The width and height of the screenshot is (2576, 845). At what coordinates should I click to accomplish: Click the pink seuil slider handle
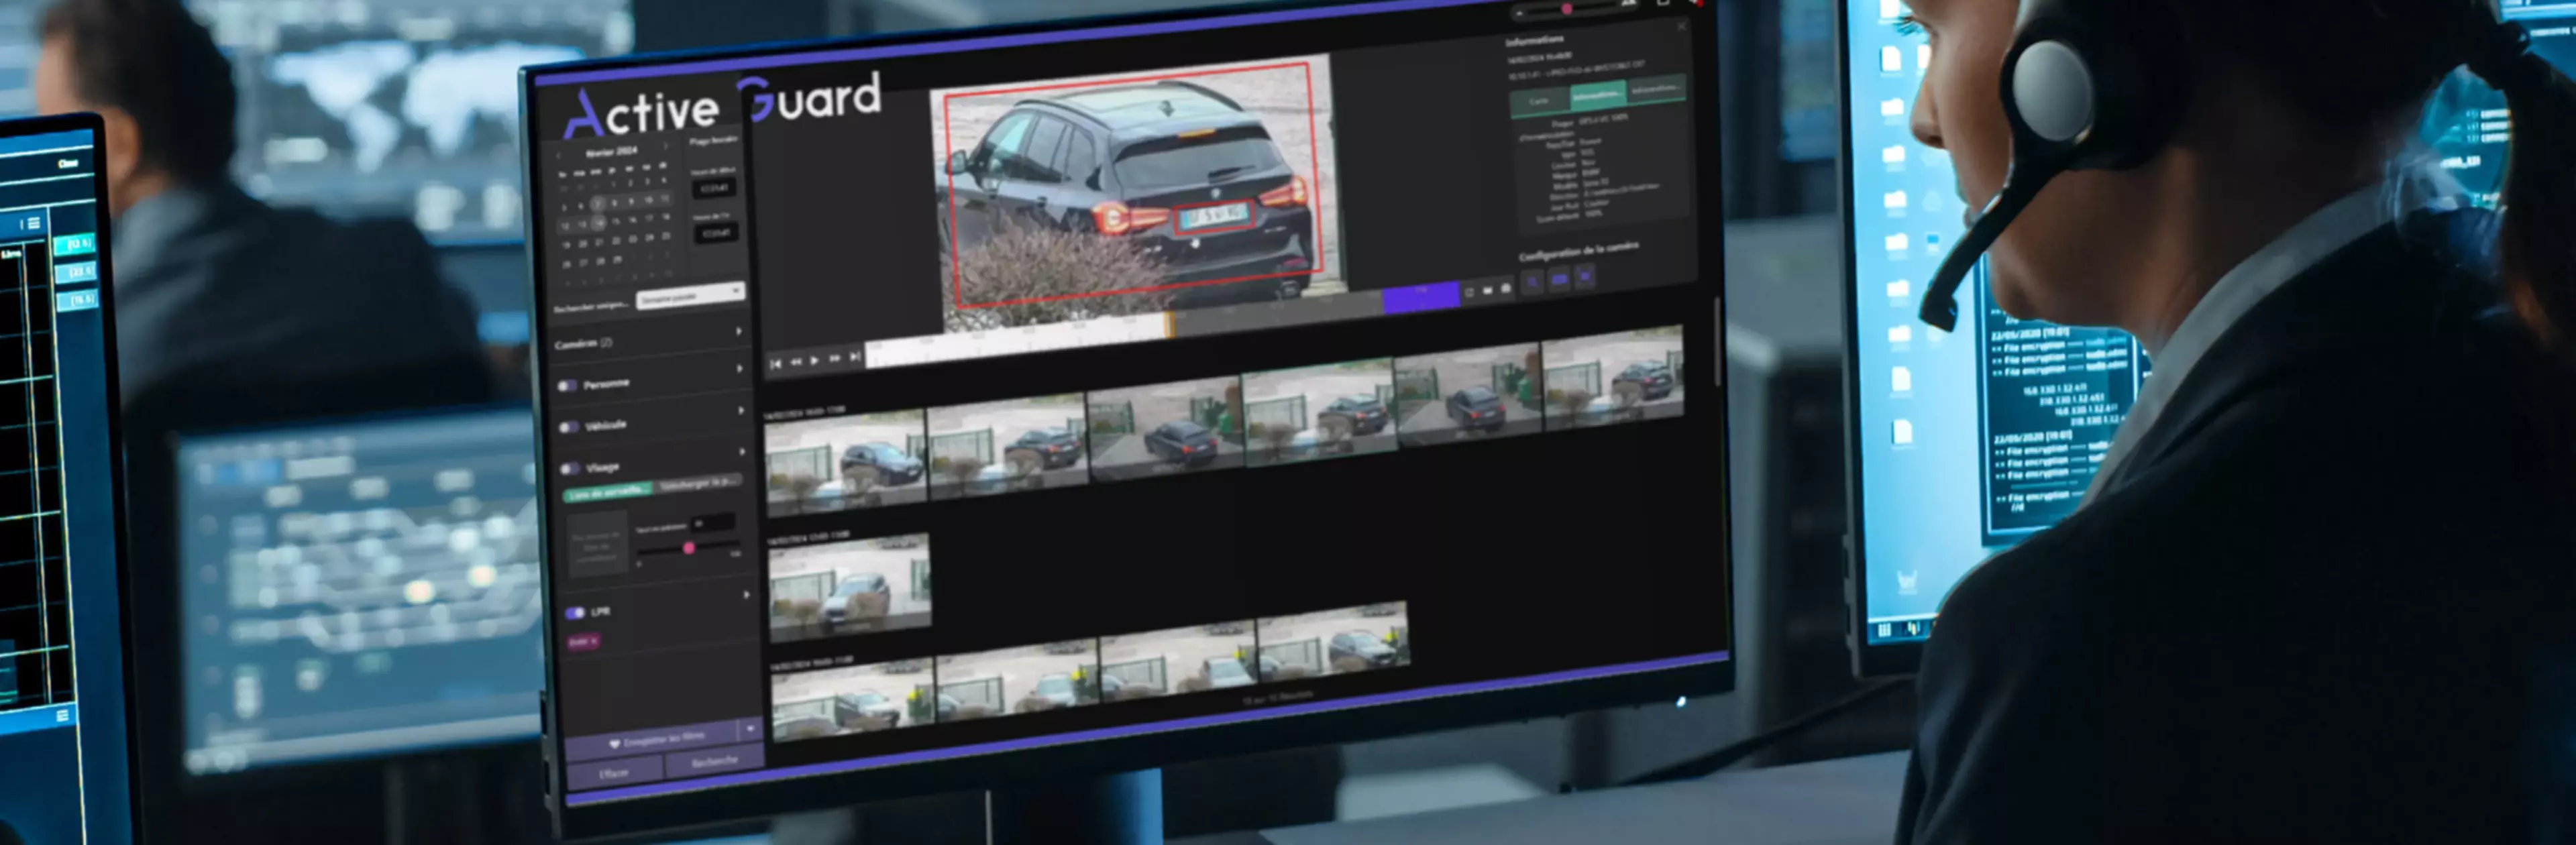(689, 548)
